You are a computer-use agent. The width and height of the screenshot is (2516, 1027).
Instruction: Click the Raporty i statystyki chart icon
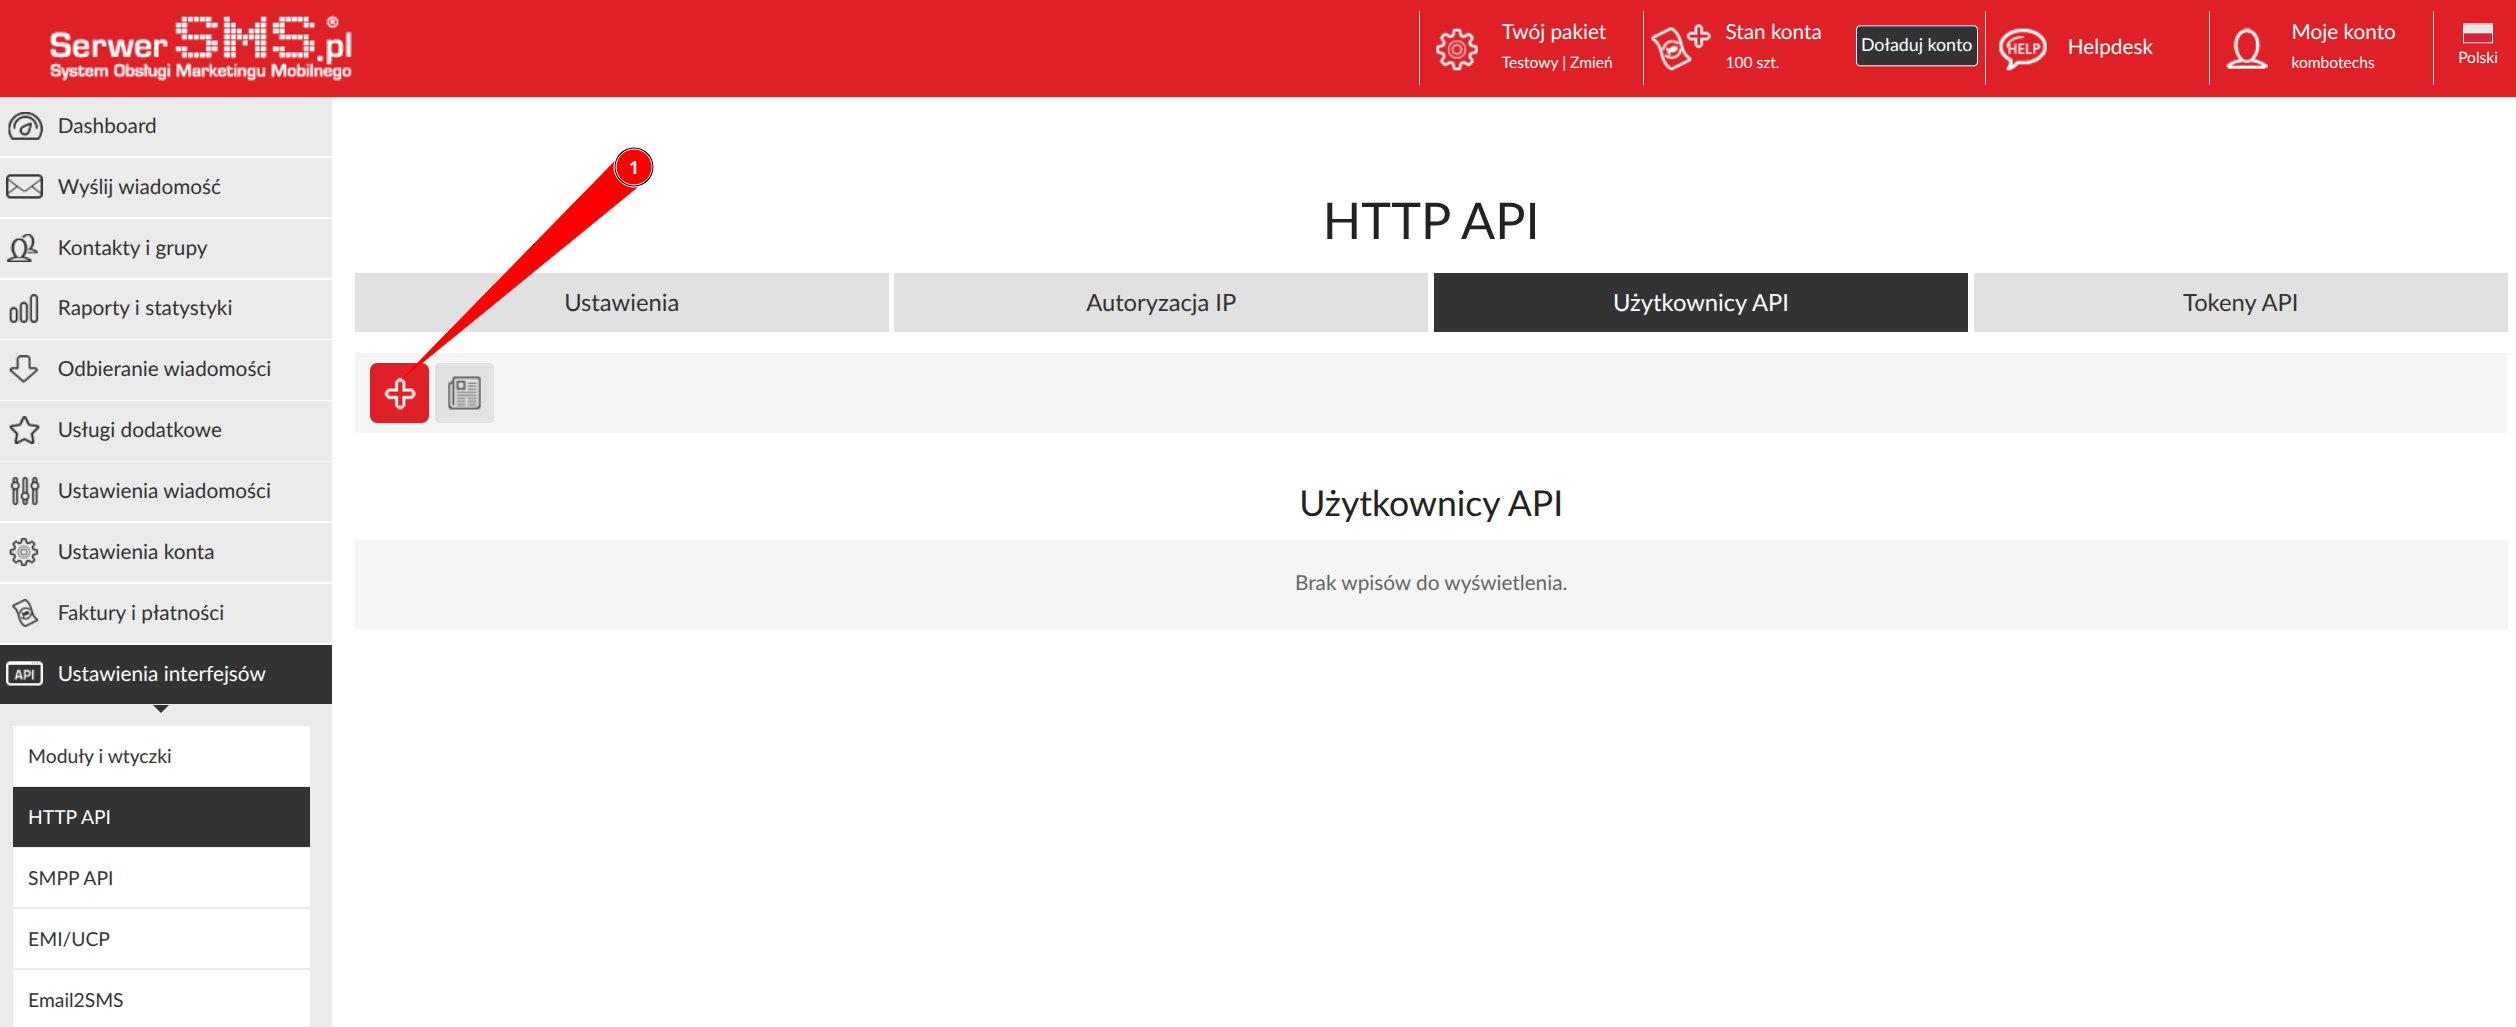point(25,308)
